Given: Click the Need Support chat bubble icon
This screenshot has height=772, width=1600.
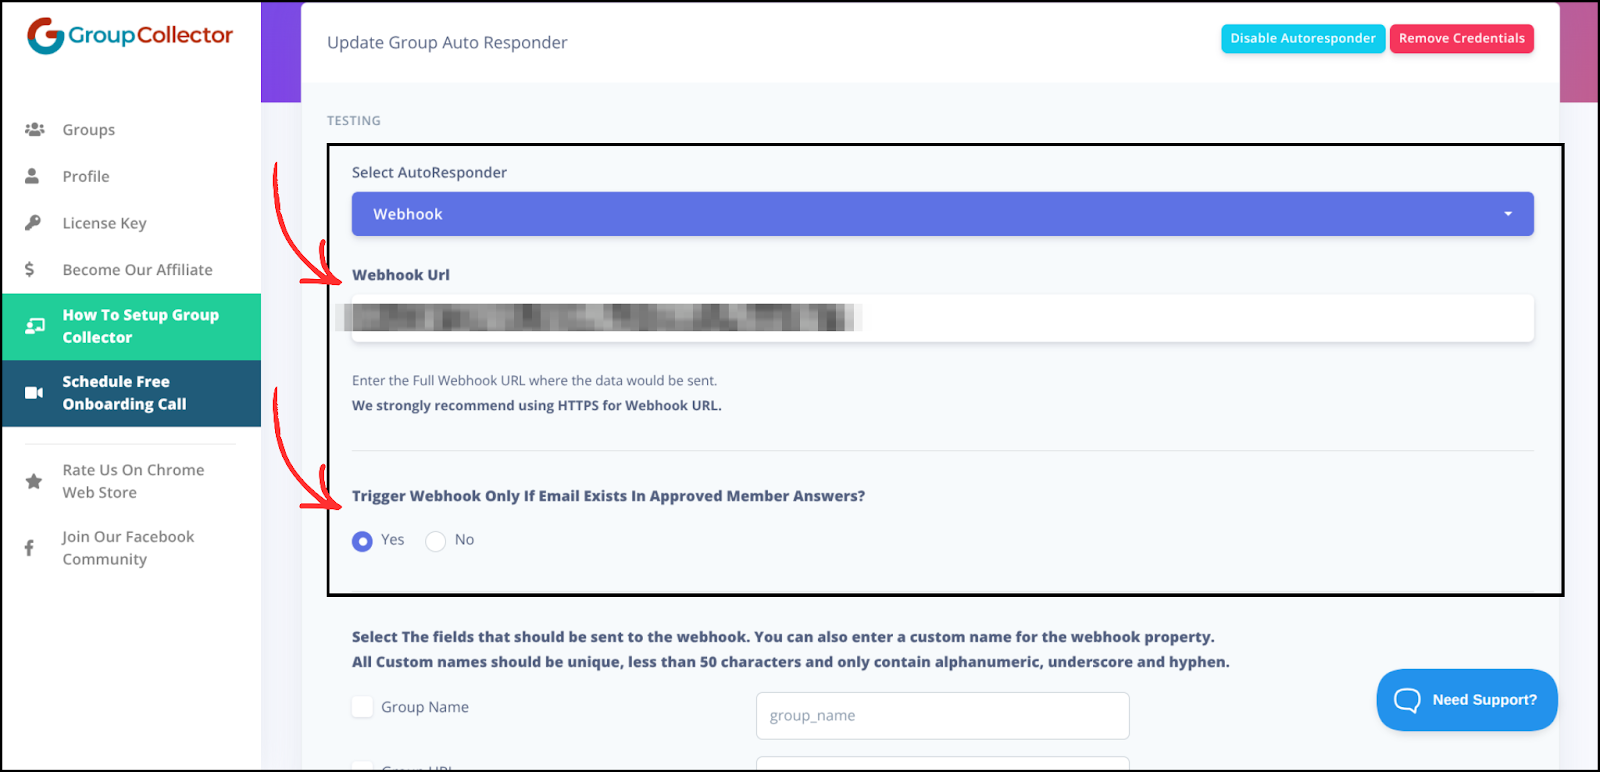Looking at the screenshot, I should click(x=1407, y=700).
